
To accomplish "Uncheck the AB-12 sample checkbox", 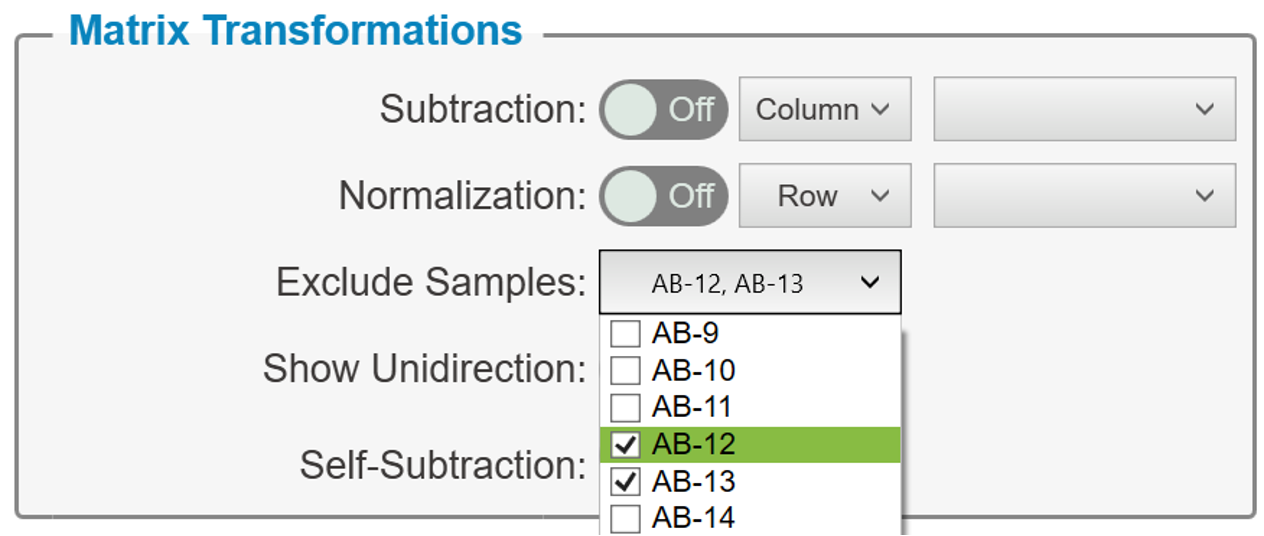I will (x=625, y=445).
